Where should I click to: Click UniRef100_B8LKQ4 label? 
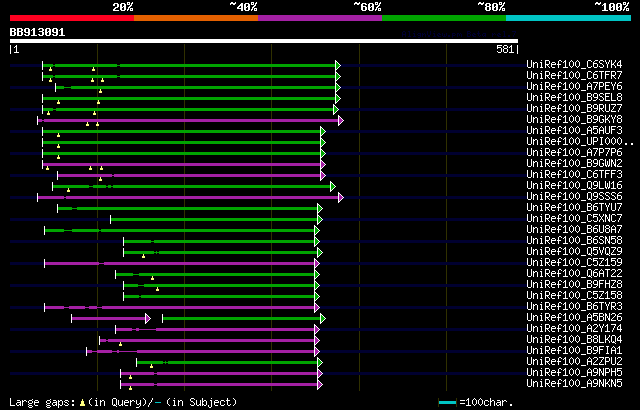coord(574,340)
